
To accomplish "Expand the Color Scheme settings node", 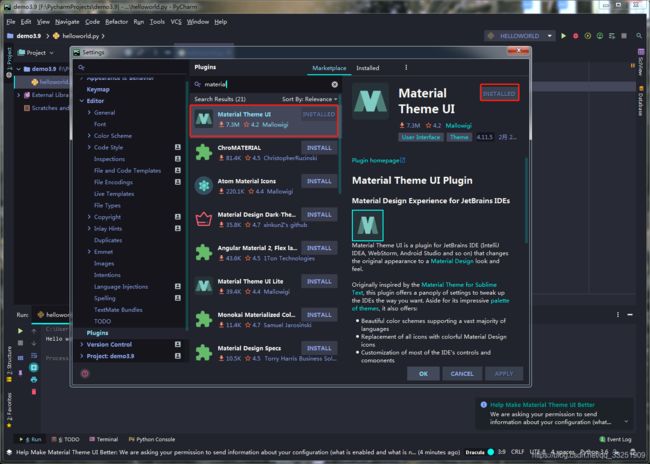I will tap(89, 136).
